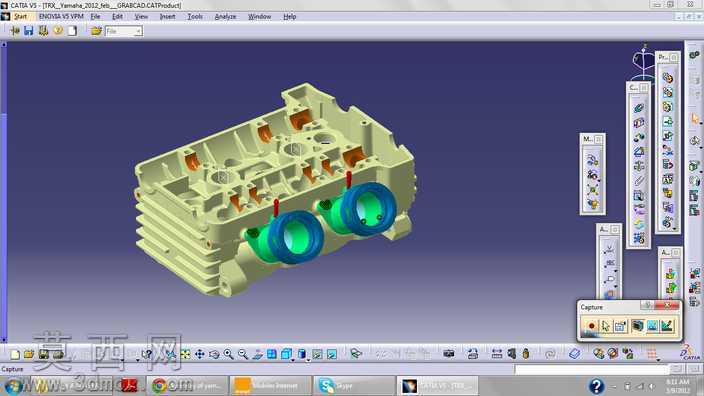Image resolution: width=704 pixels, height=396 pixels.
Task: Open the Isometric quick view cube icon
Action: [286, 354]
